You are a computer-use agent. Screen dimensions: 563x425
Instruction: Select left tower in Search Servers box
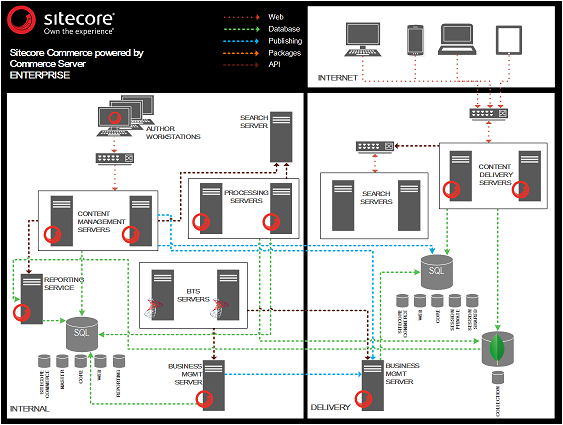[x=343, y=205]
